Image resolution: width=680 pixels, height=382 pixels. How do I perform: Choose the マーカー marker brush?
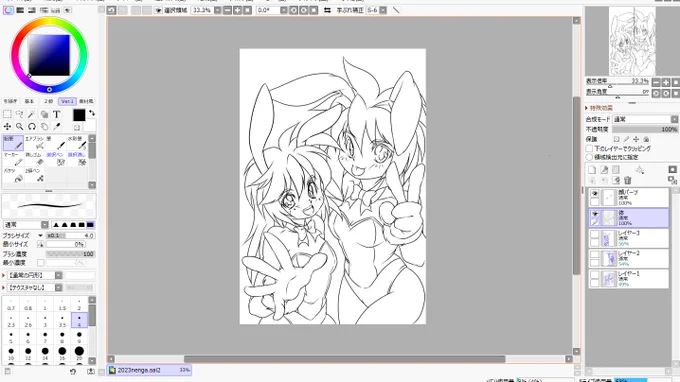[13, 159]
